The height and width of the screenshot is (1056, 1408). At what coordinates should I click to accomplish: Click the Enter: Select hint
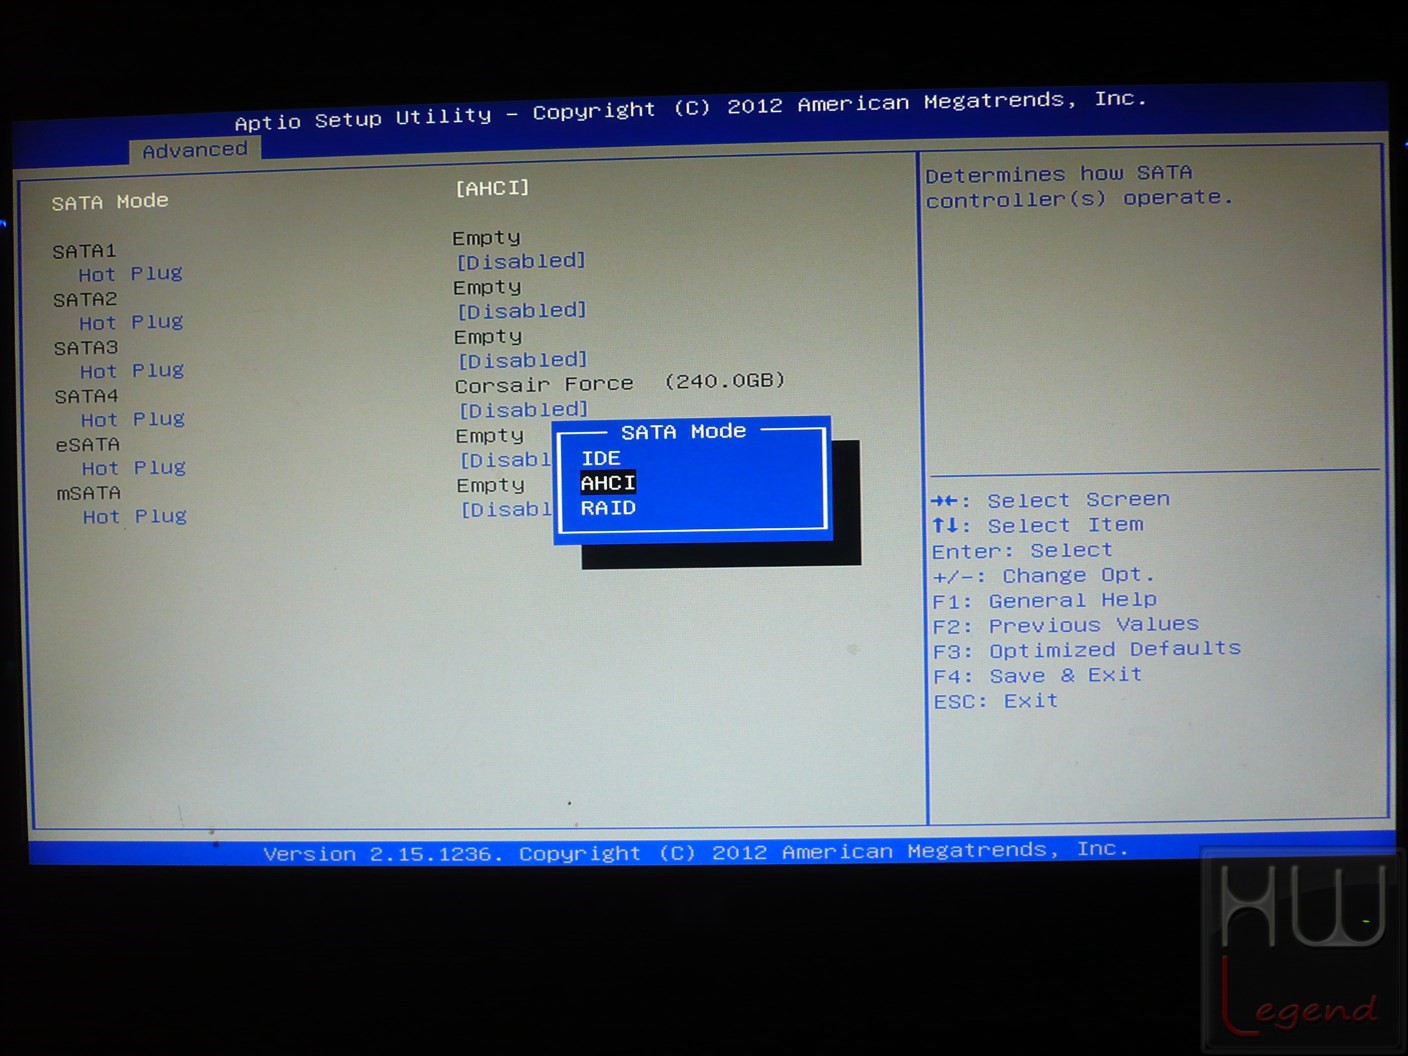pos(1022,551)
